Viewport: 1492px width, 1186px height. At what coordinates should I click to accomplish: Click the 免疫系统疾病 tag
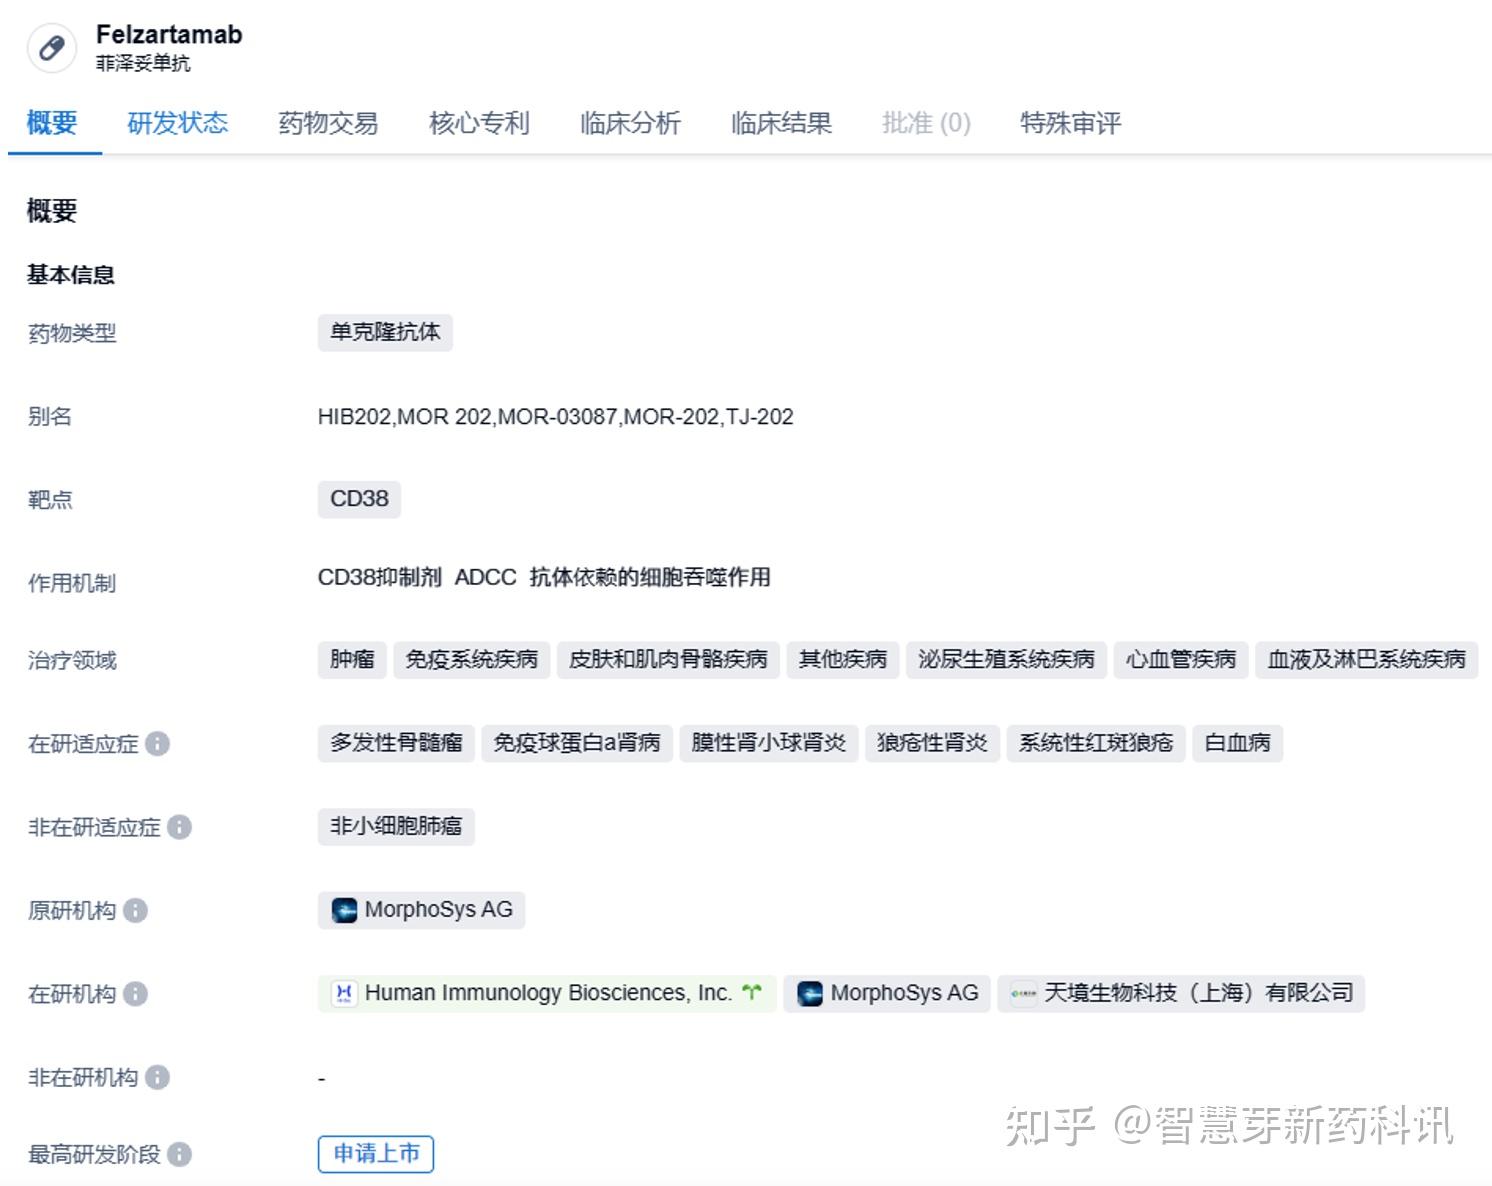pos(472,659)
